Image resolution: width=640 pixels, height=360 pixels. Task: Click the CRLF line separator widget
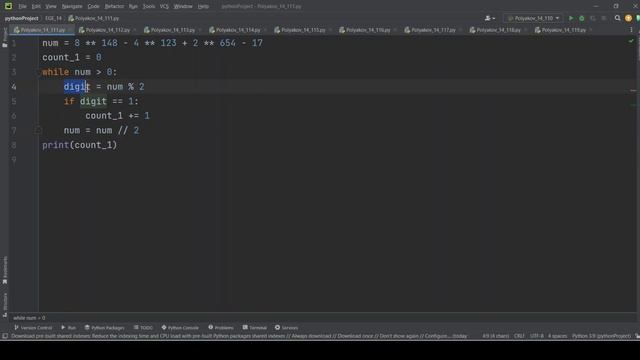[519, 336]
